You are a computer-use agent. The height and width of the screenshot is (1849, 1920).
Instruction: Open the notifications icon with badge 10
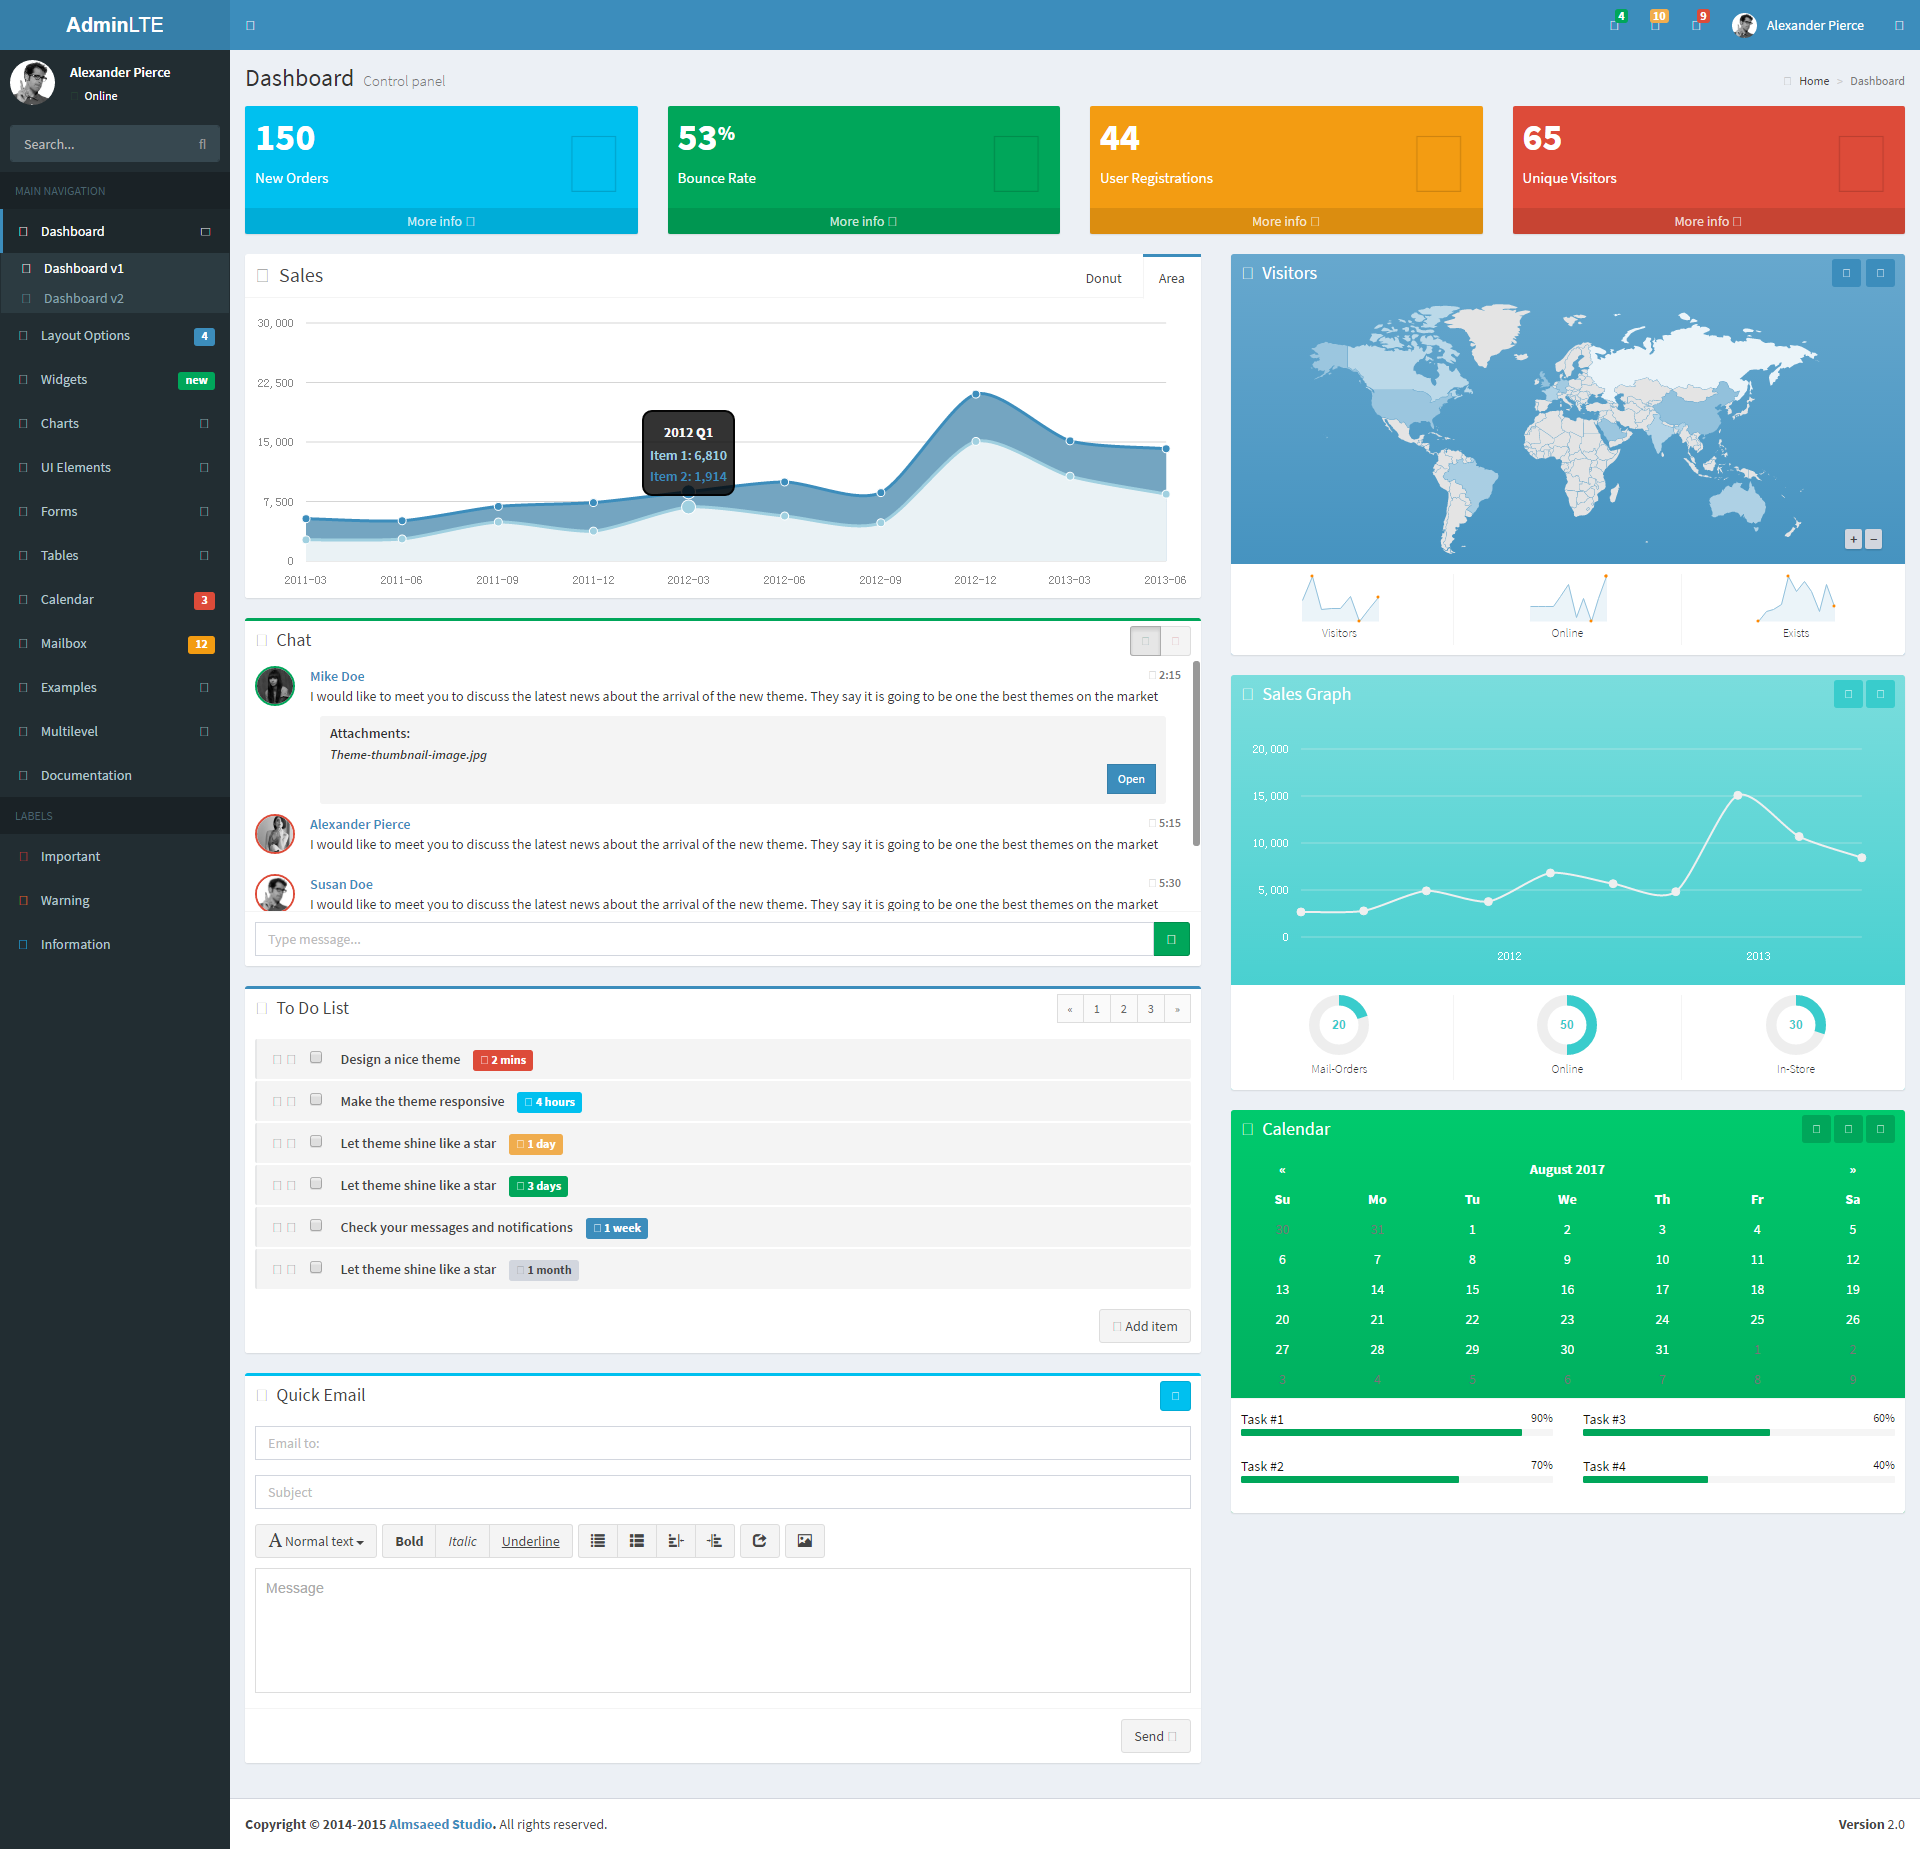(1656, 25)
